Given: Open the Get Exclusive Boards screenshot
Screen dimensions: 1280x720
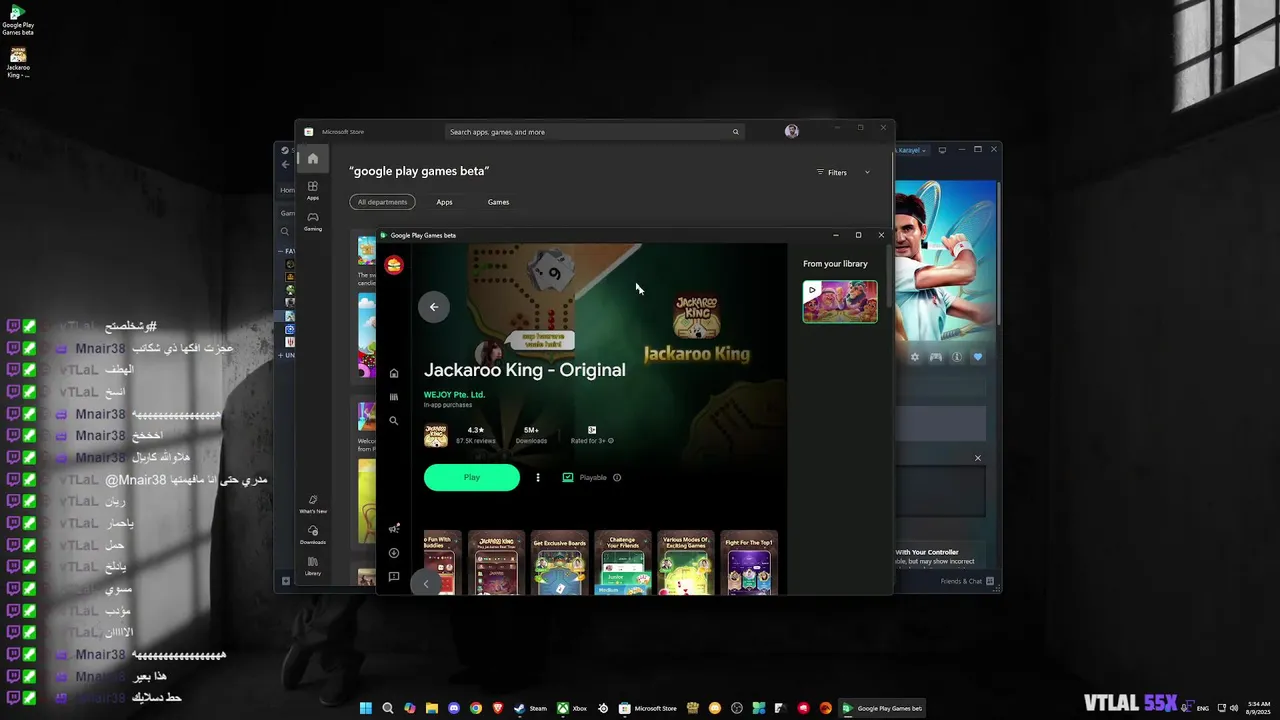Looking at the screenshot, I should [x=559, y=563].
